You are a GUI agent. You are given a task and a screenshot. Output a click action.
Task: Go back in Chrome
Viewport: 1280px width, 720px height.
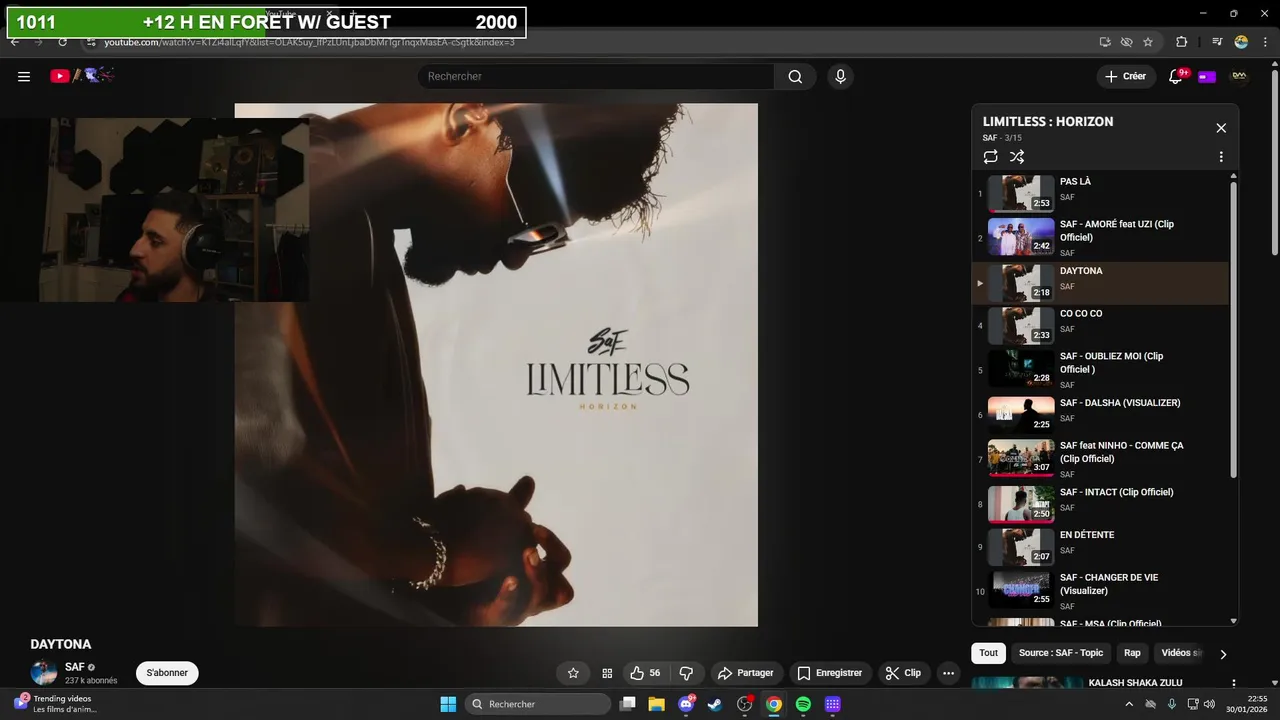pyautogui.click(x=15, y=42)
